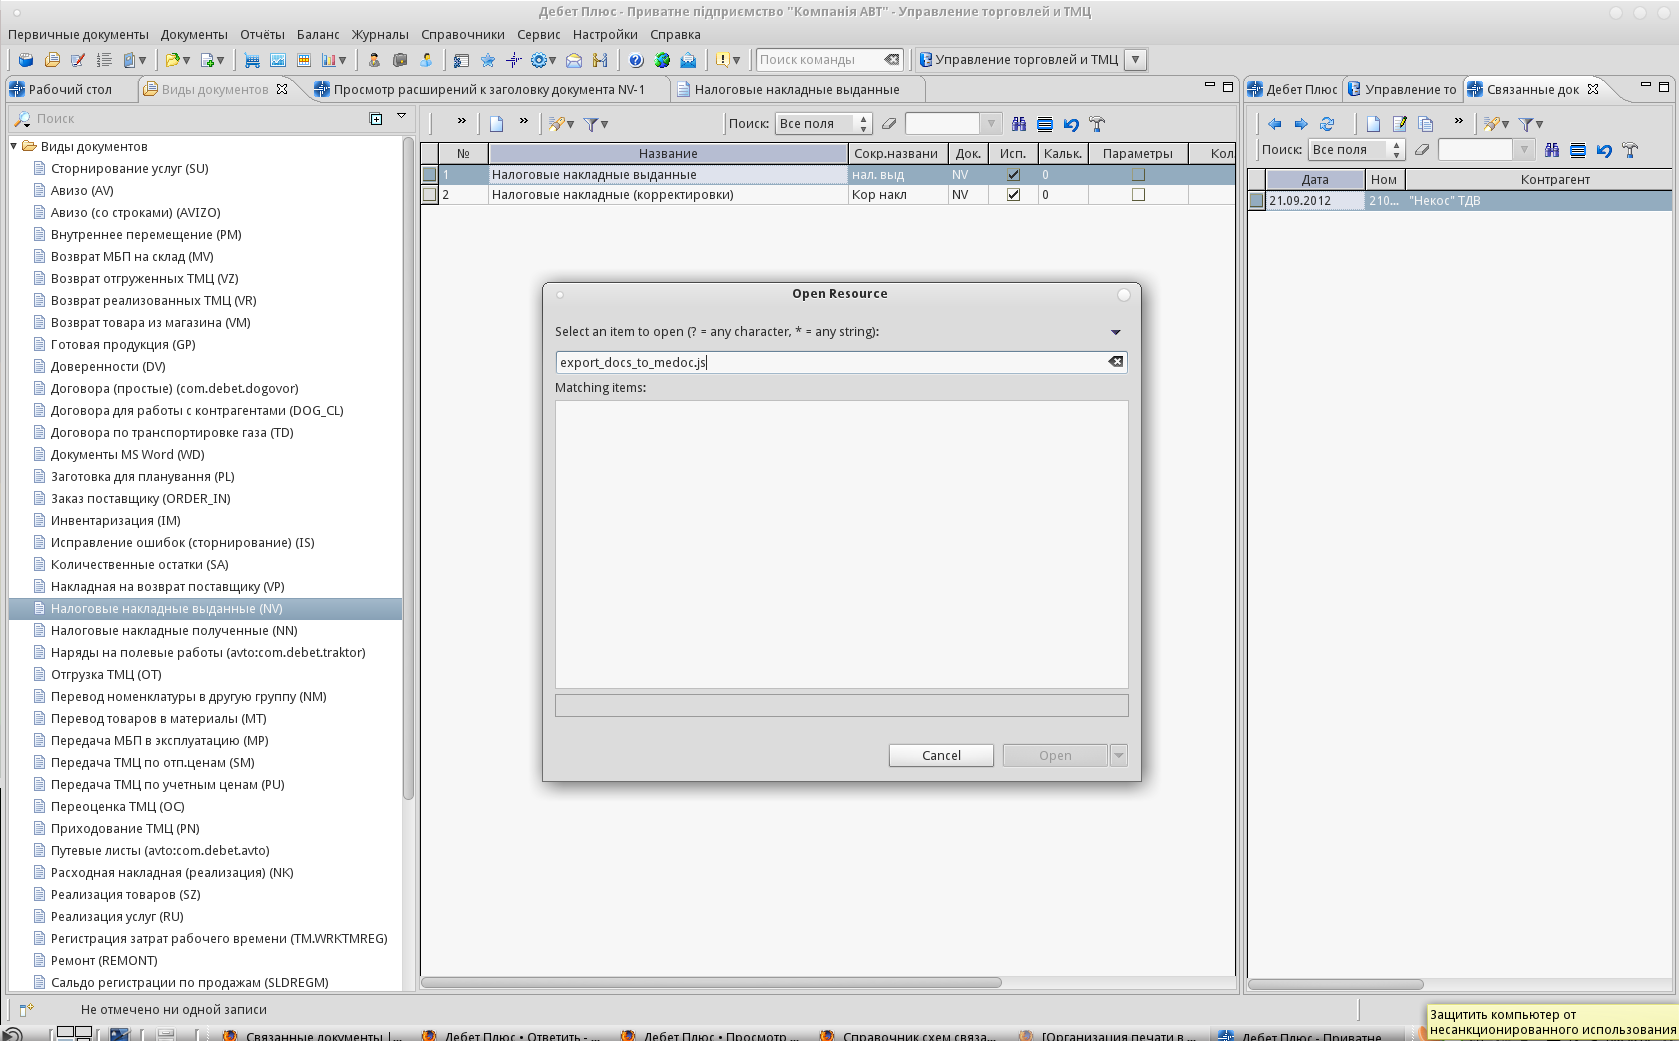Viewport: 1679px width, 1041px height.
Task: Collapse the Виды документов tree root
Action: (x=14, y=146)
